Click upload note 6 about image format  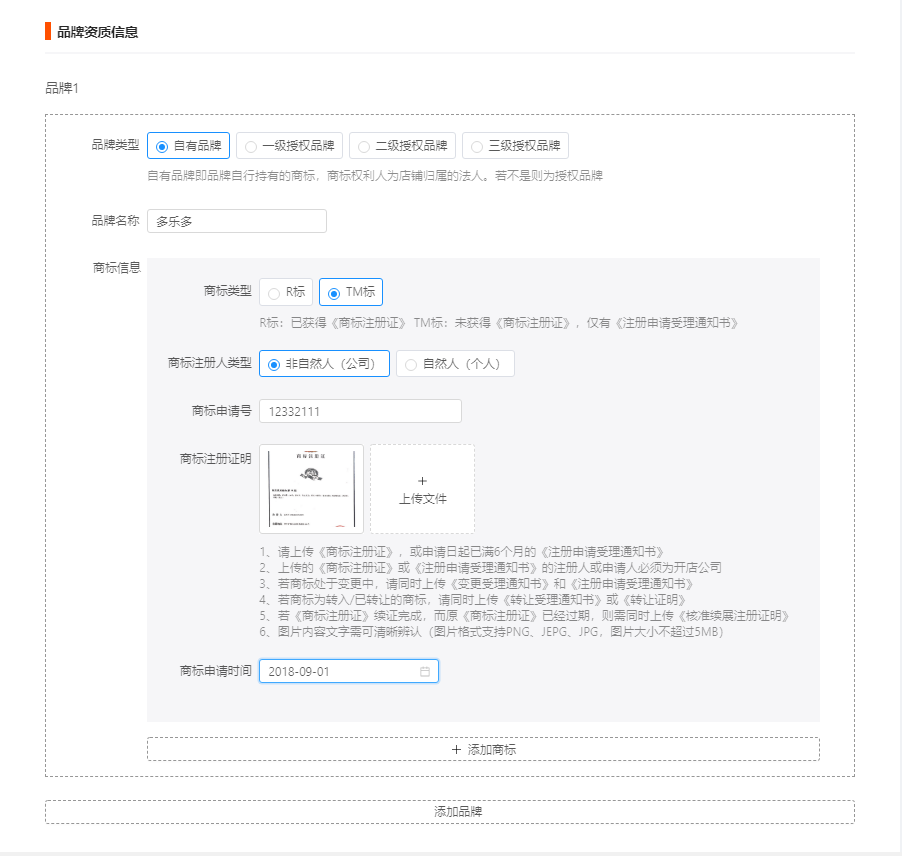pyautogui.click(x=491, y=632)
